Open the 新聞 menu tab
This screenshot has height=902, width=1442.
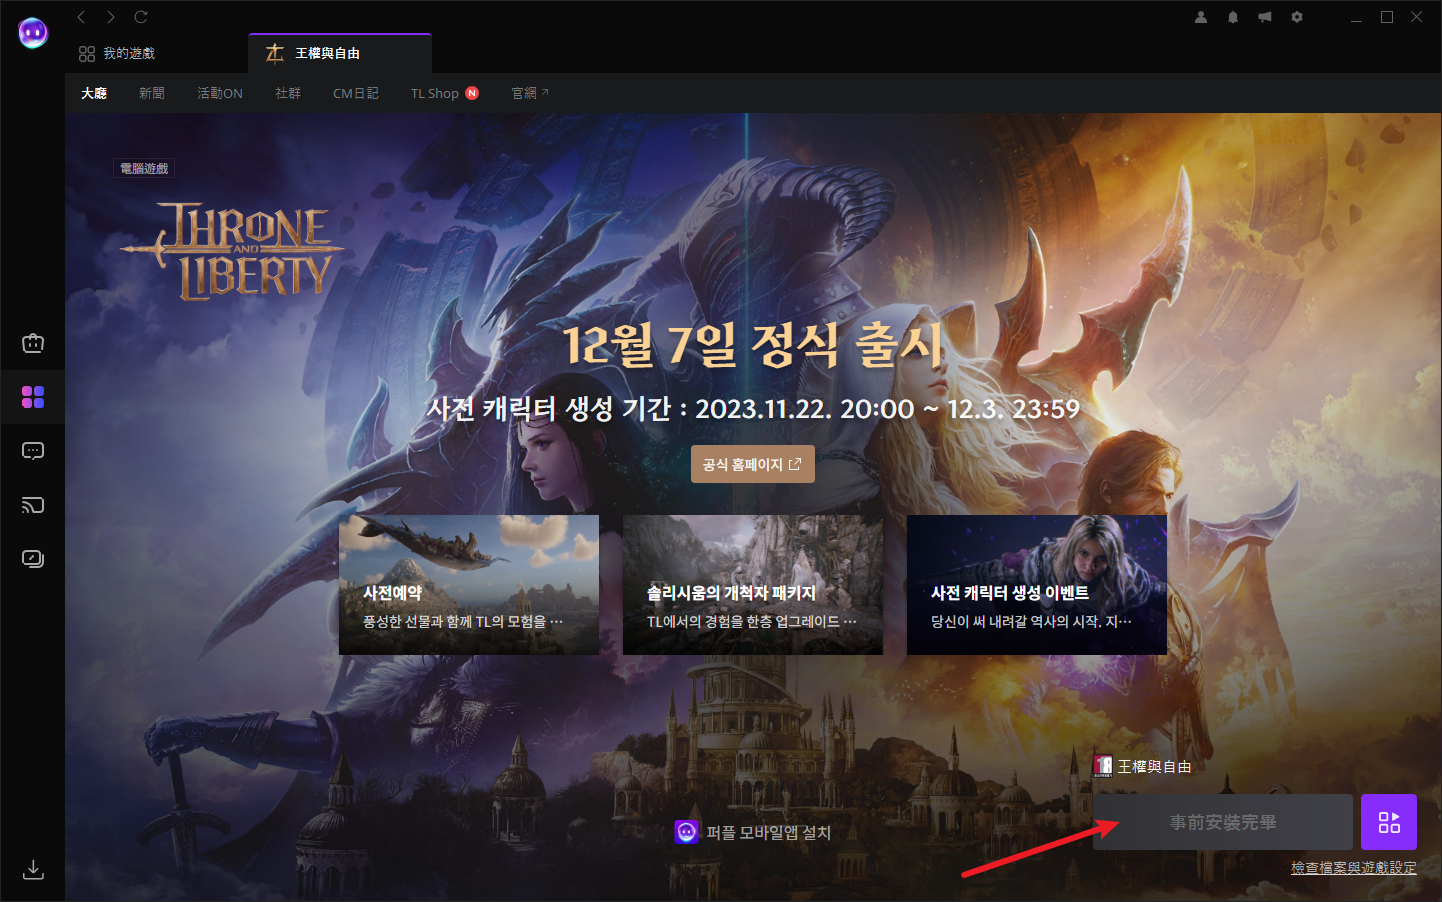click(152, 93)
